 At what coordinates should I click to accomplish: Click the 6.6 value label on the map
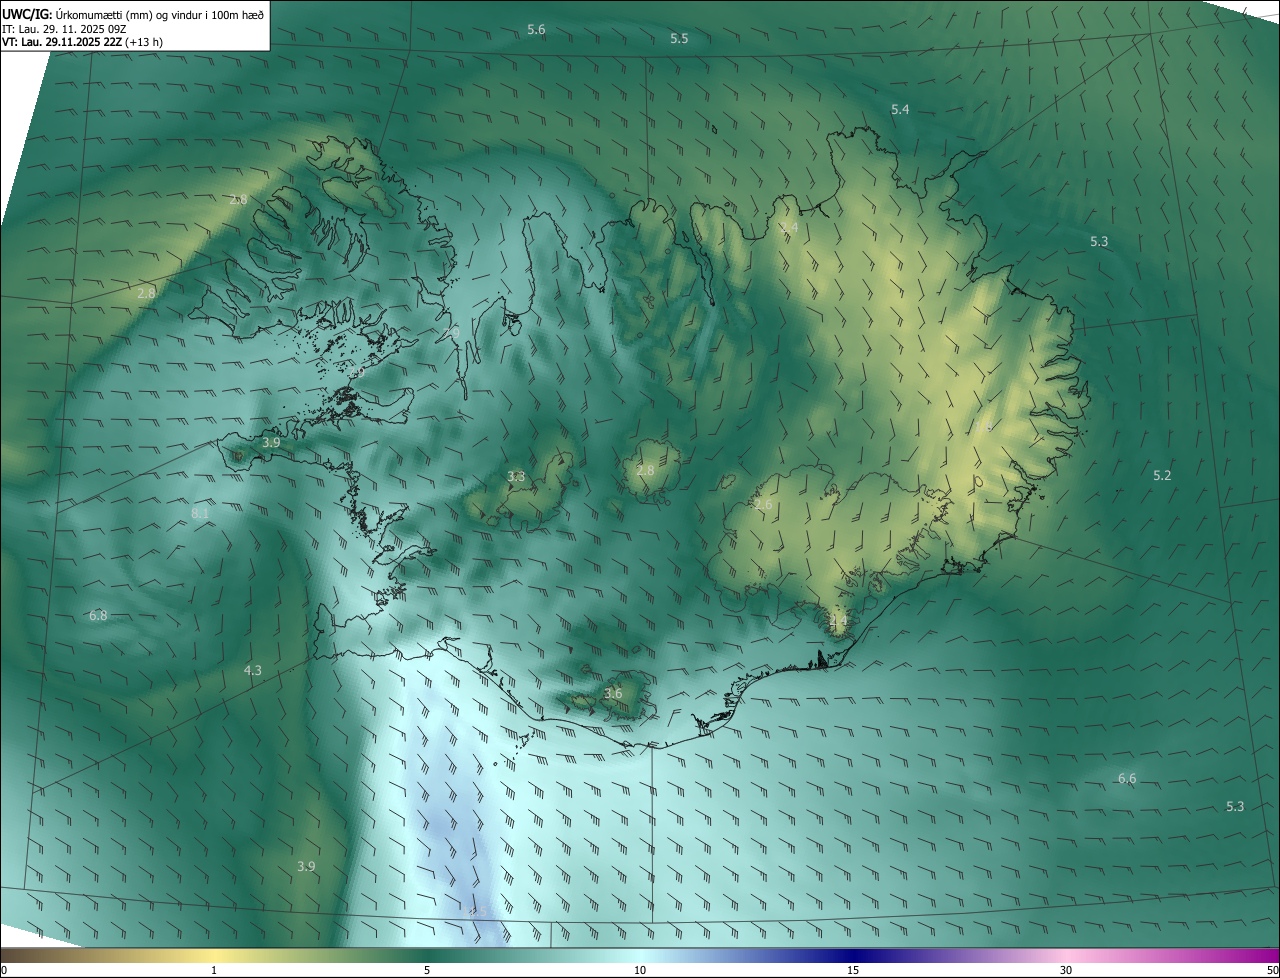(1127, 778)
